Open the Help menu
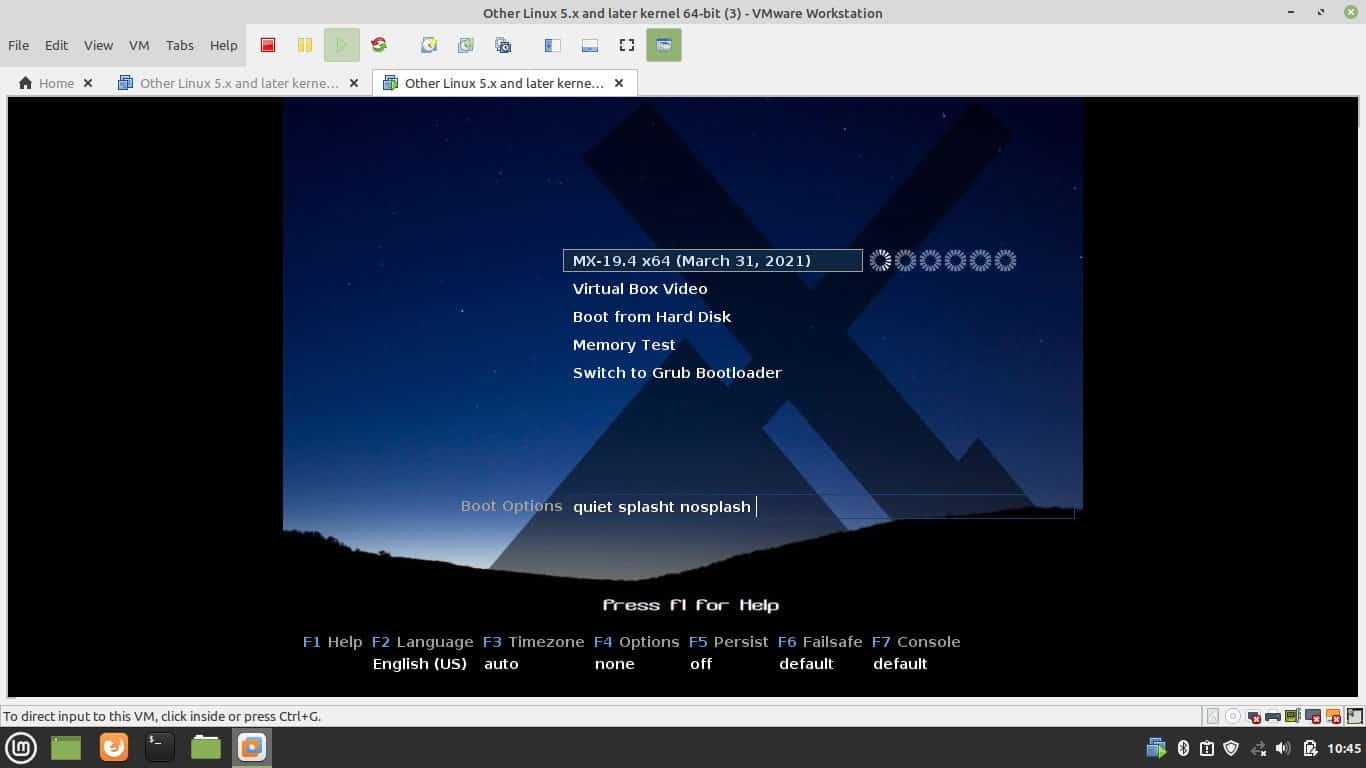Image resolution: width=1366 pixels, height=768 pixels. click(224, 45)
